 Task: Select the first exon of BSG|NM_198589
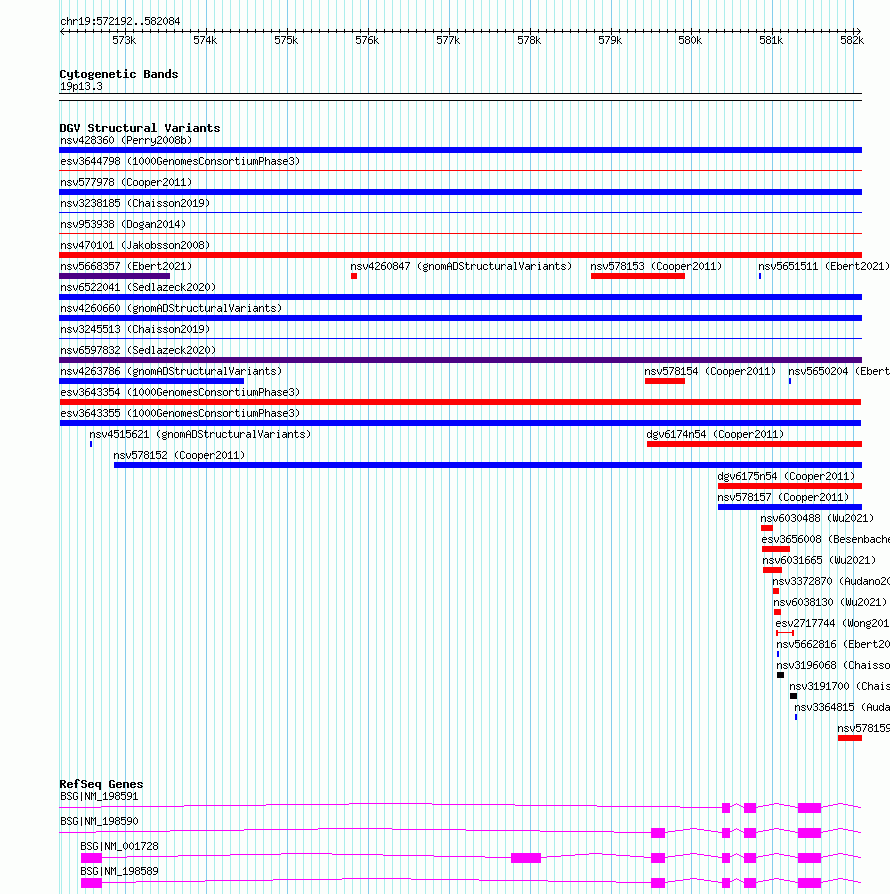(91, 883)
